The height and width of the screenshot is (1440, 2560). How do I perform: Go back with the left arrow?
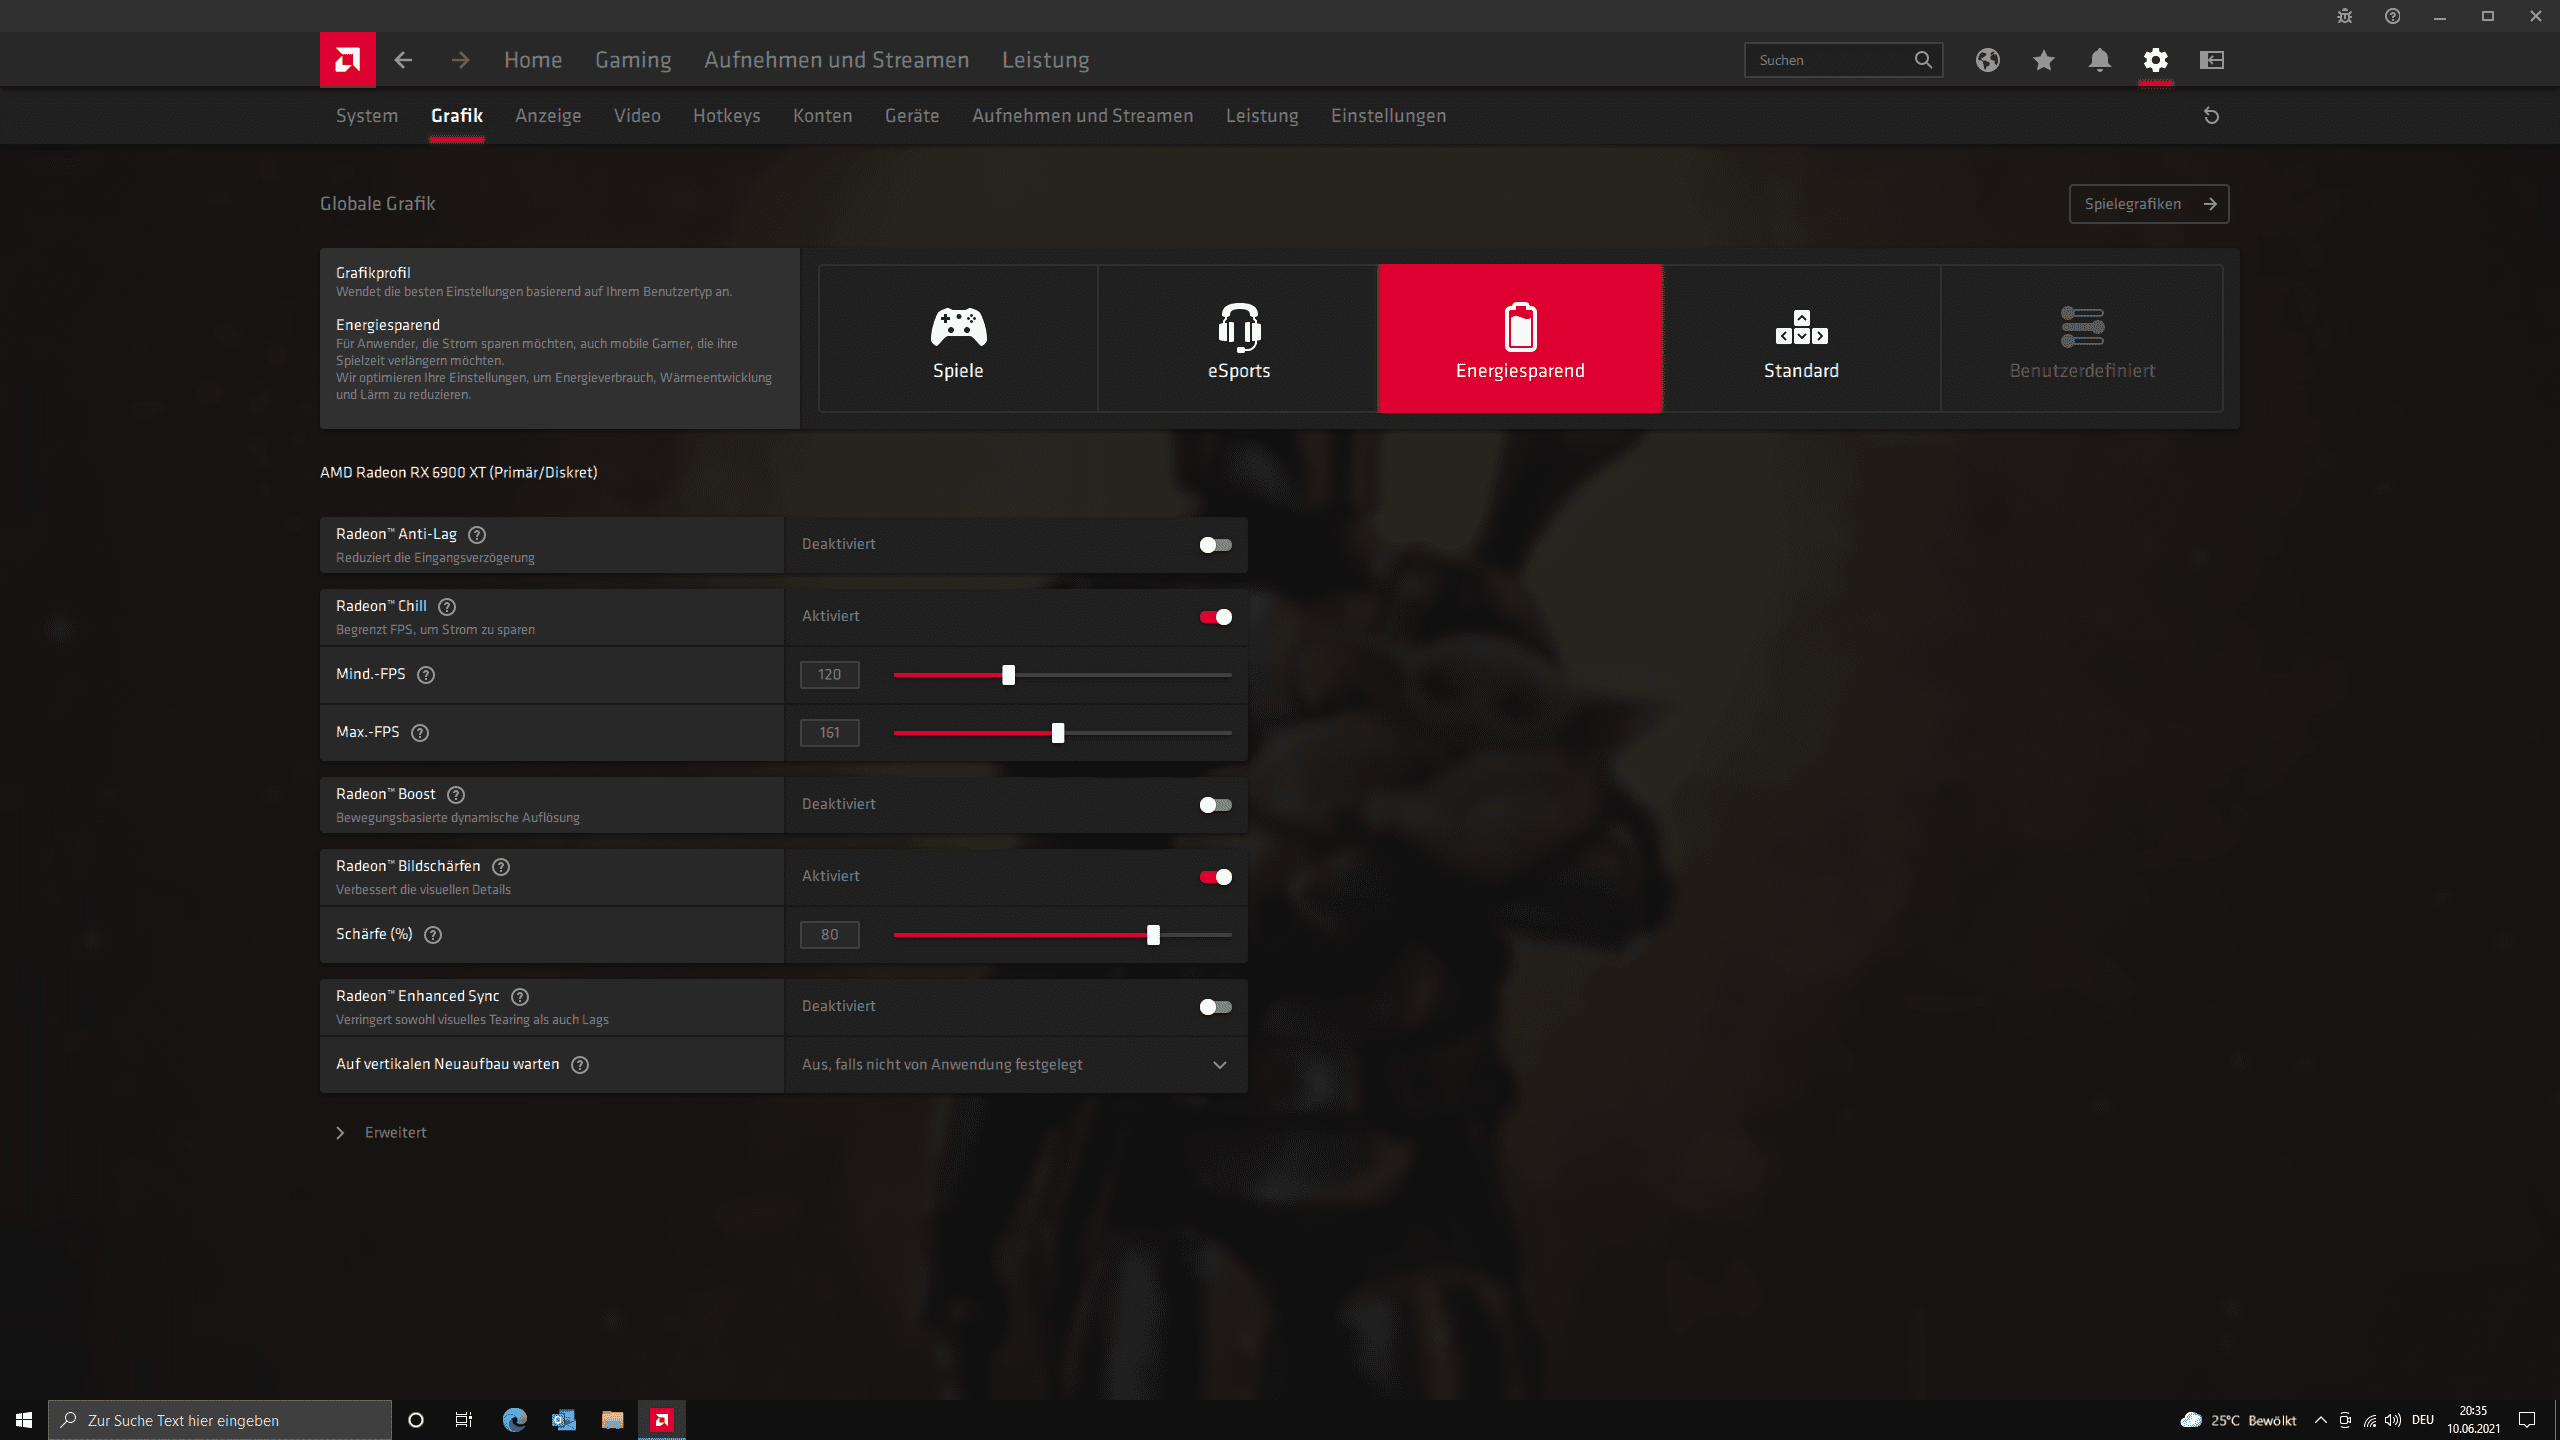pyautogui.click(x=403, y=60)
